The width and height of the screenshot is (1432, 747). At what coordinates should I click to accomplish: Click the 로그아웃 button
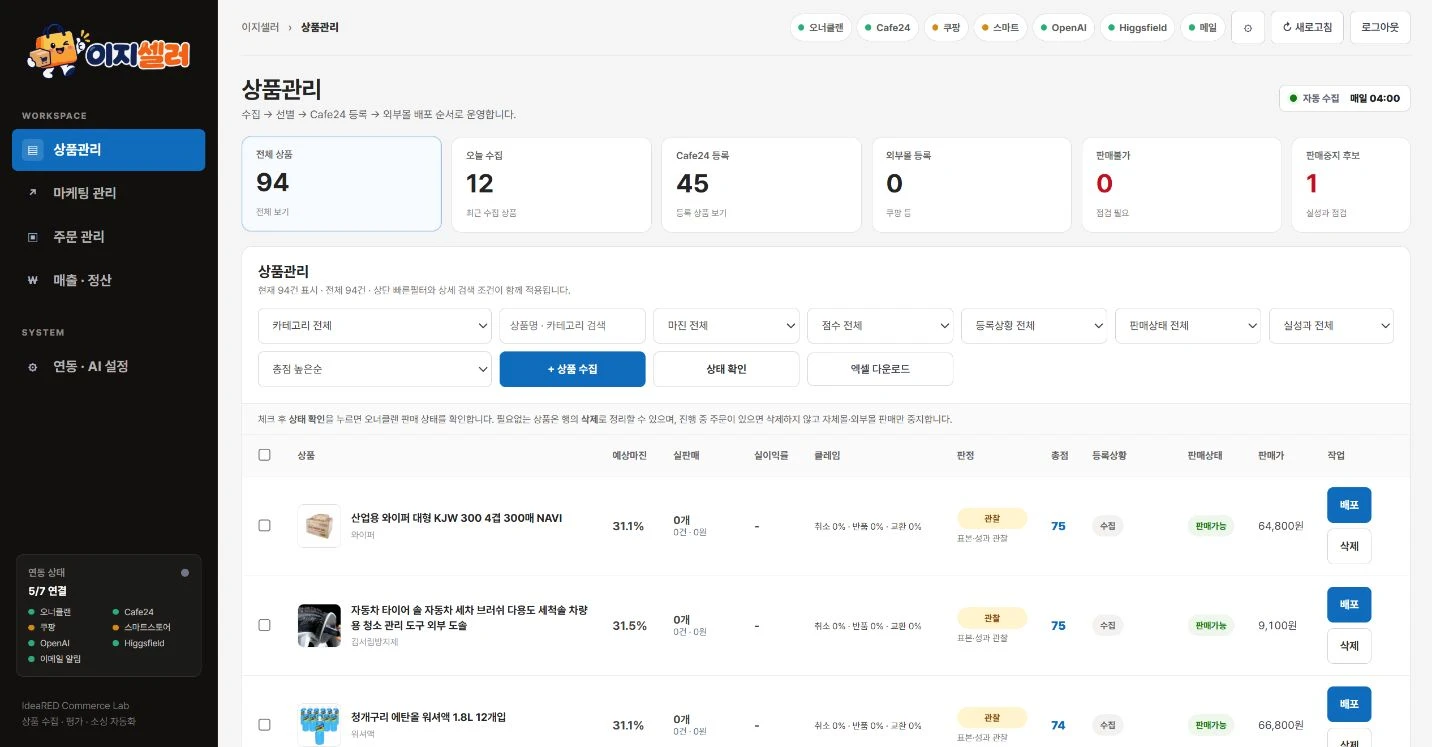click(1380, 28)
